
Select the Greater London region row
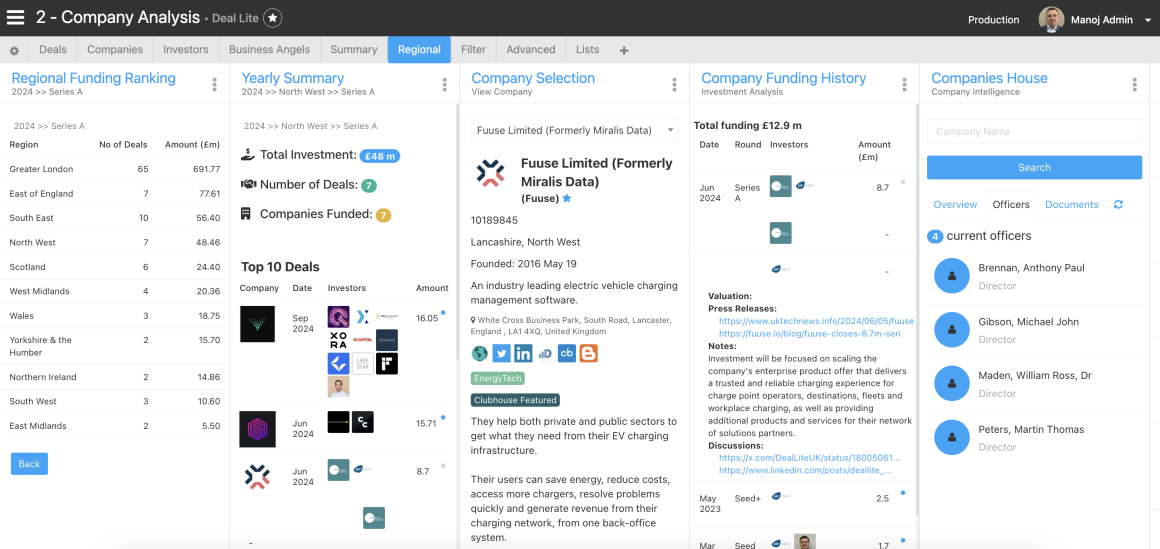[x=115, y=169]
